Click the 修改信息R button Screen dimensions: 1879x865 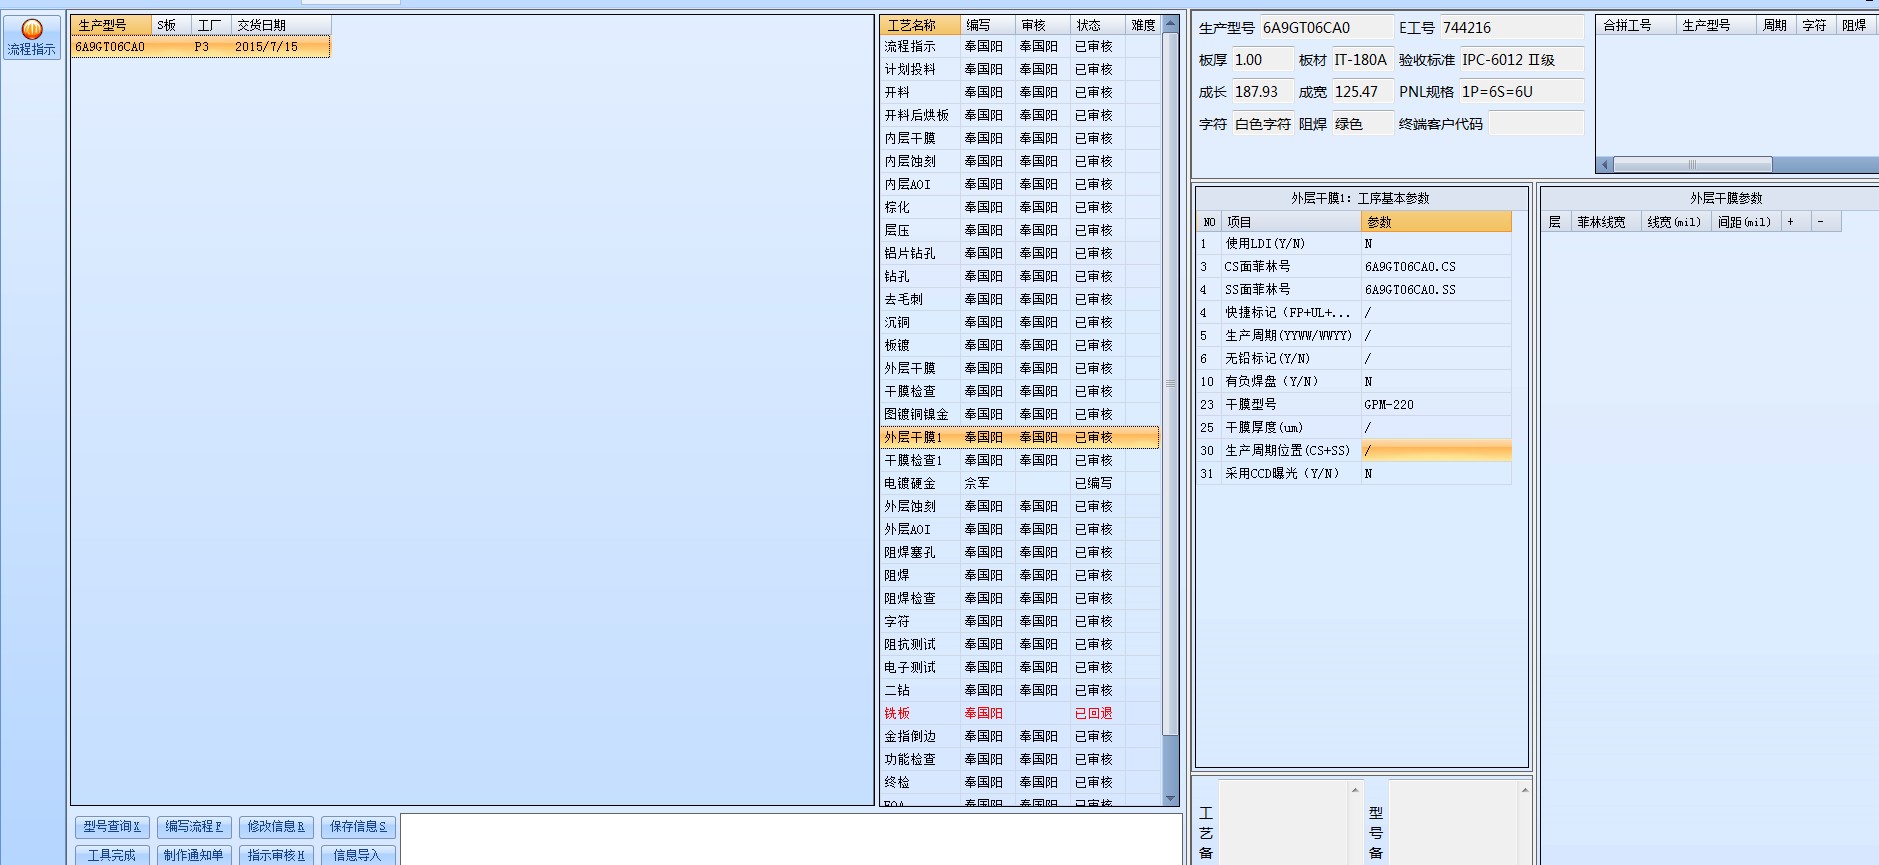point(276,827)
